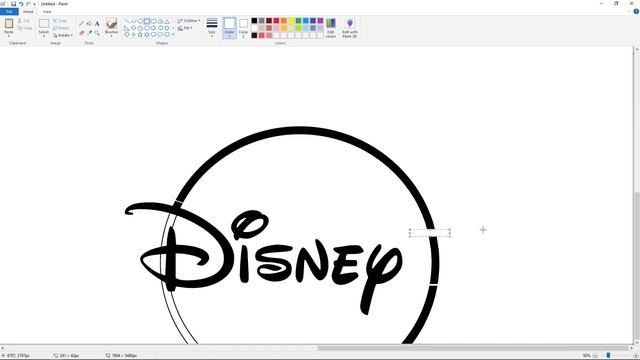
Task: Choose the Diamond shape
Action: click(133, 28)
